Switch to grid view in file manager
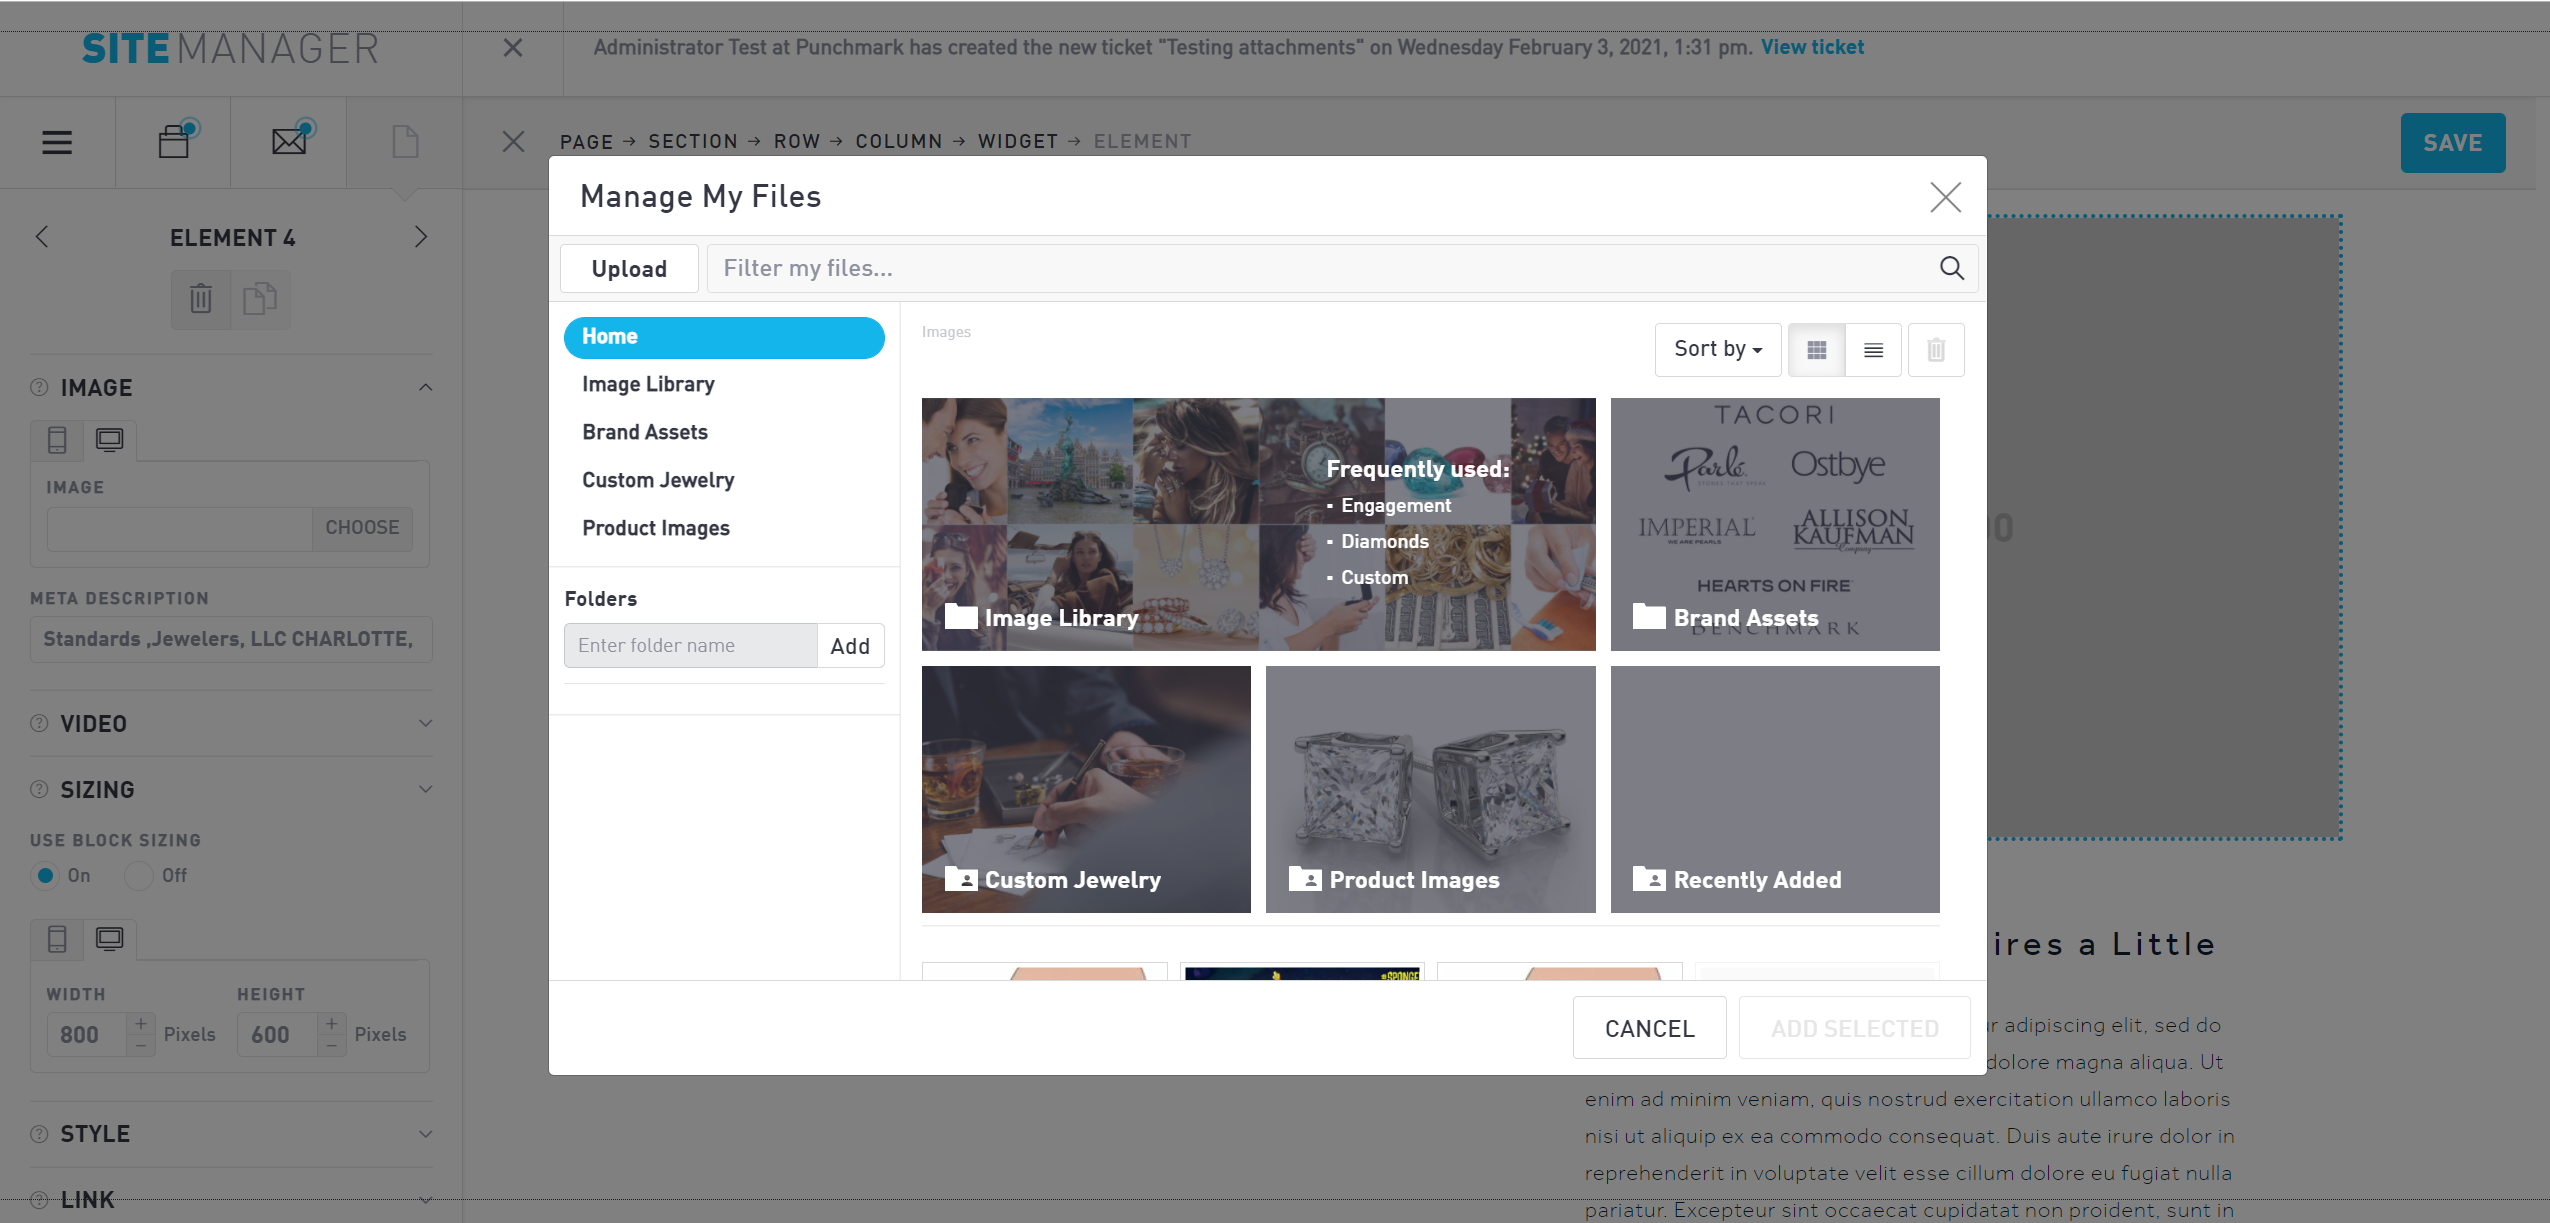 point(1816,350)
